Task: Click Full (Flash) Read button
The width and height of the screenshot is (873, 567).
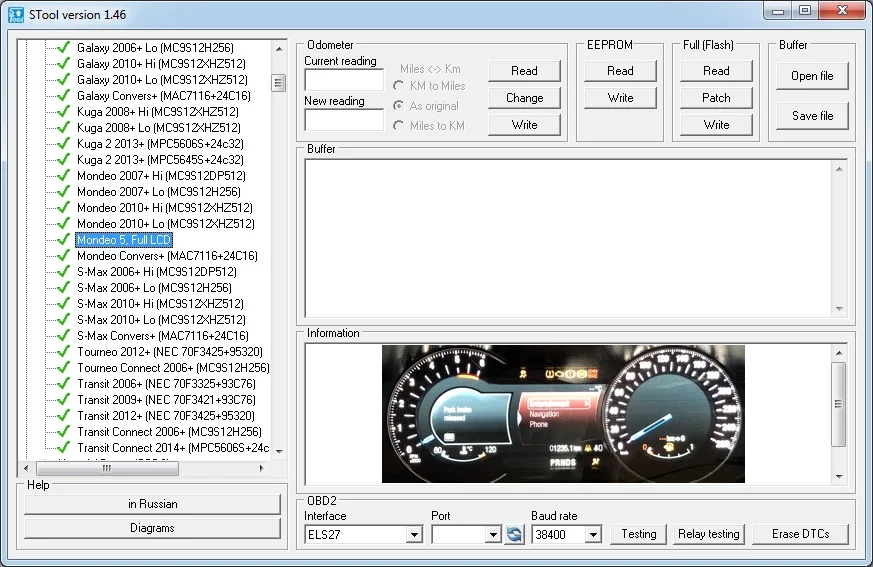Action: 716,71
